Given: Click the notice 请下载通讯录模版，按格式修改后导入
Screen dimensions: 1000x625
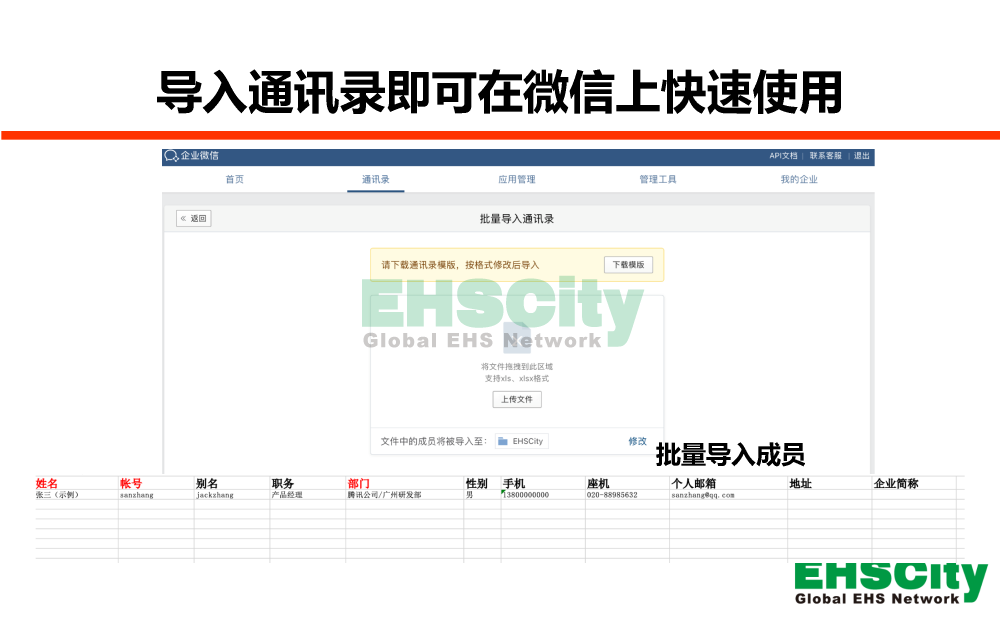Looking at the screenshot, I should (x=460, y=265).
